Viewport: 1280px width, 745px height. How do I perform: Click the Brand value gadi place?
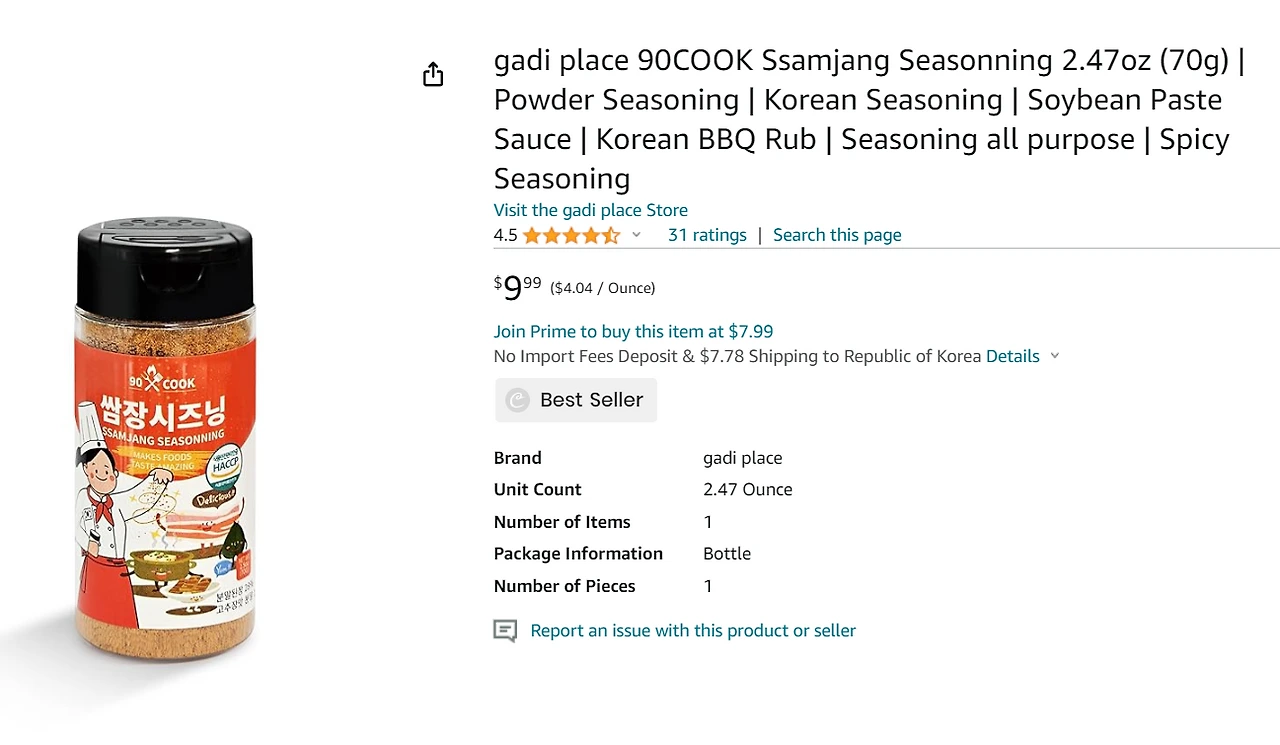(742, 458)
